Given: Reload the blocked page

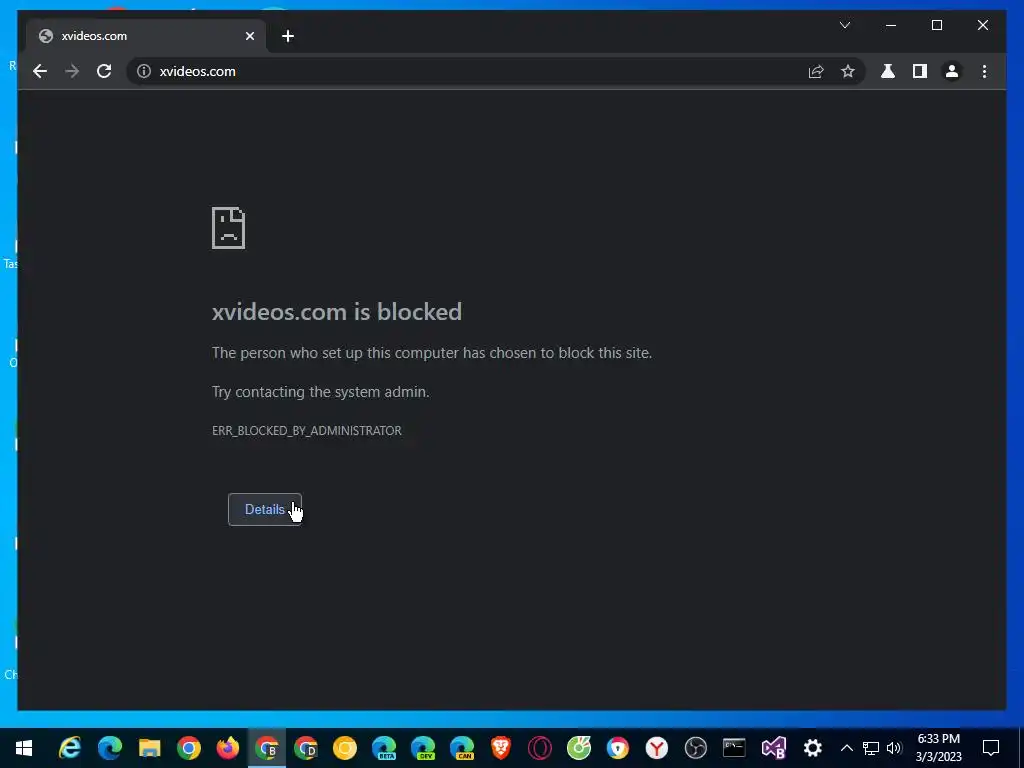Looking at the screenshot, I should click(104, 71).
